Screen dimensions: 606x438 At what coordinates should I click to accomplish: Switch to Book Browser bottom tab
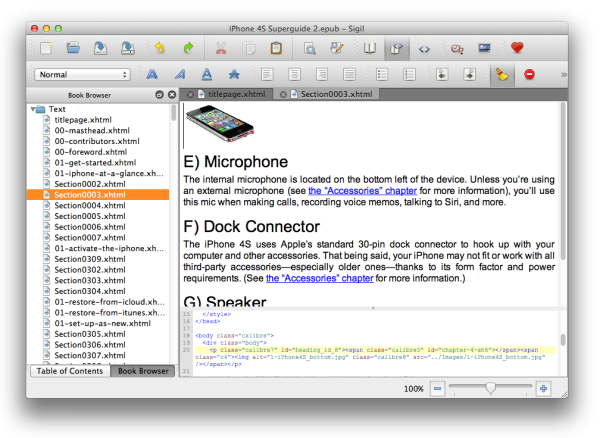(143, 371)
